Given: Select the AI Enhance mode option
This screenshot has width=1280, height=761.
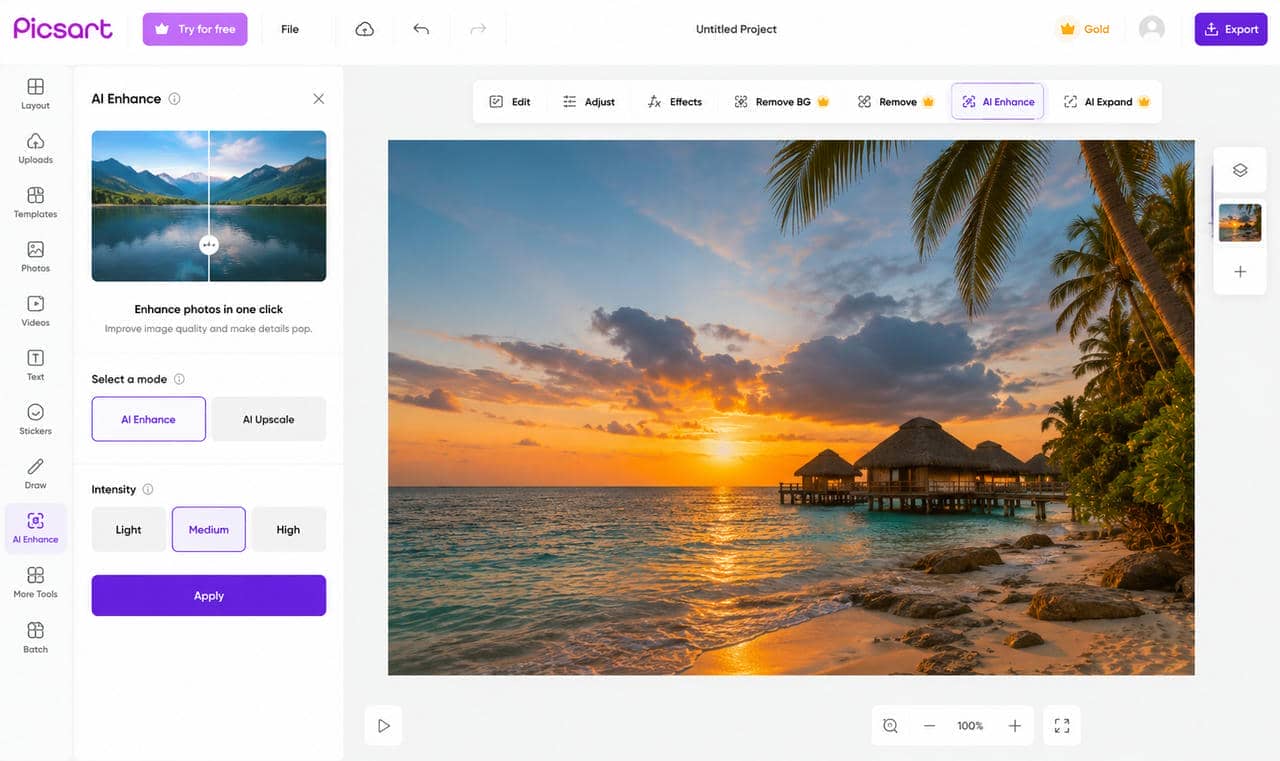Looking at the screenshot, I should pos(148,419).
